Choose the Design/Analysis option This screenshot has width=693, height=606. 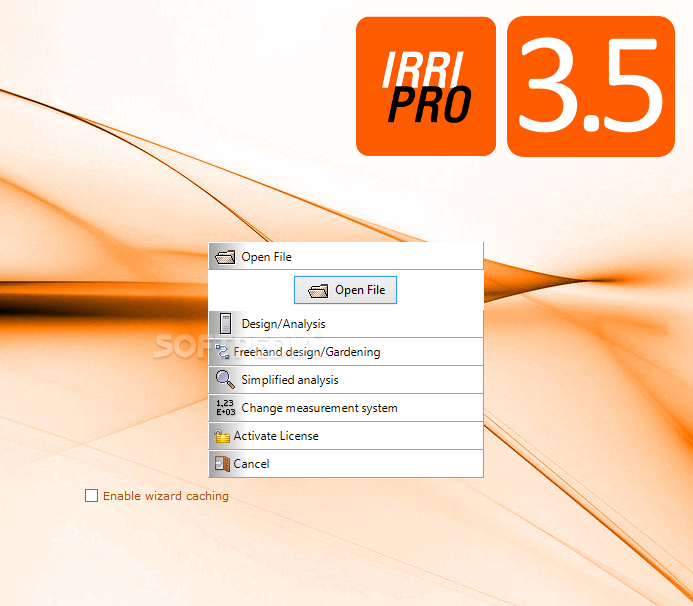tap(346, 324)
